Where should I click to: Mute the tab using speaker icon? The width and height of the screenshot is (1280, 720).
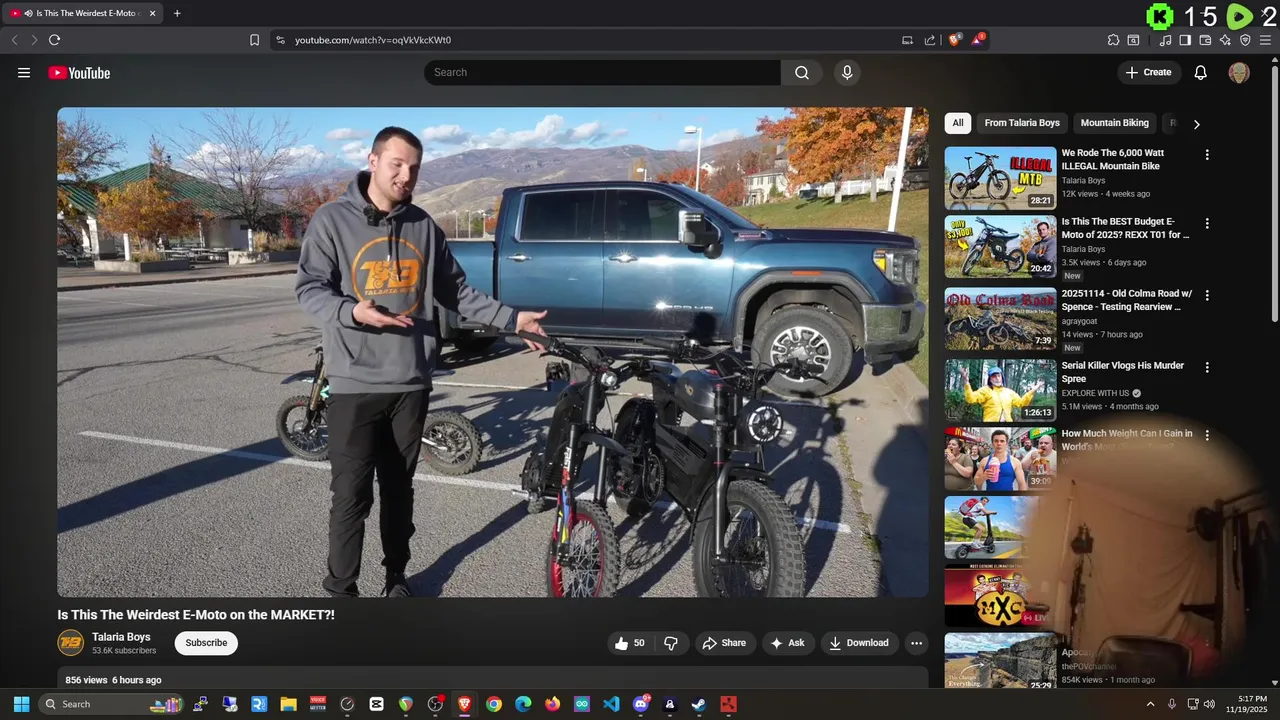tap(27, 13)
